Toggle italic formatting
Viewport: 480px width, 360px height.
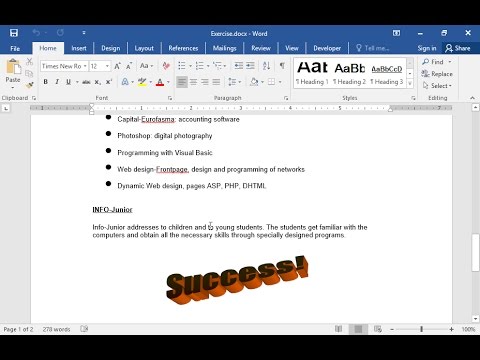point(57,82)
